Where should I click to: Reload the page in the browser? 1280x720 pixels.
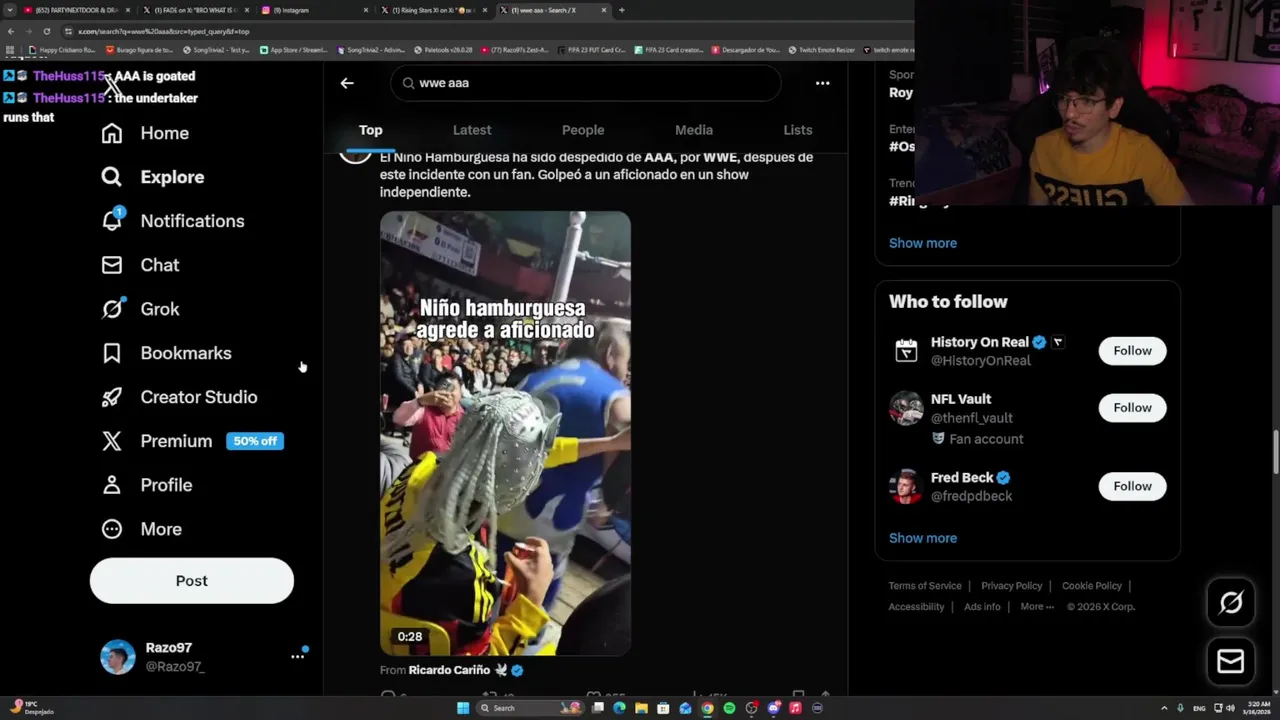point(46,31)
